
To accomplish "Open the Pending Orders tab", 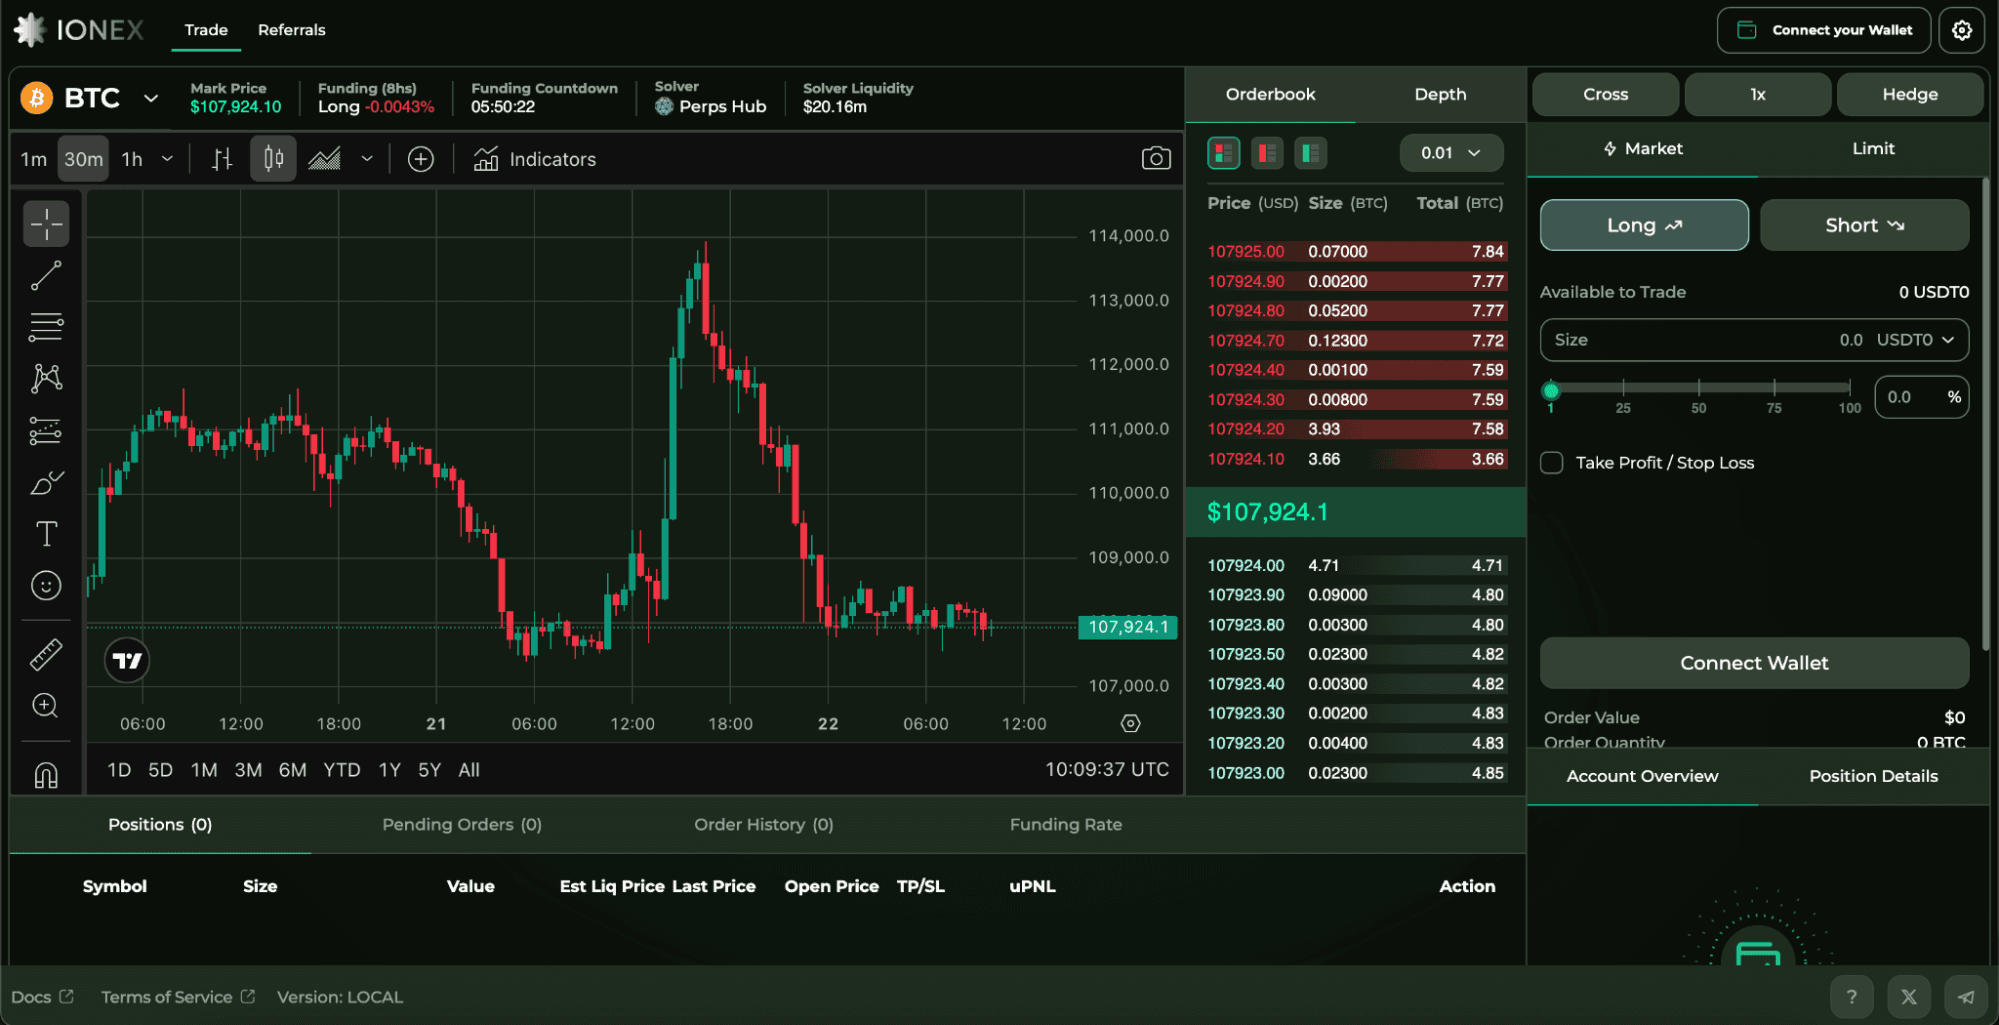I will [462, 824].
